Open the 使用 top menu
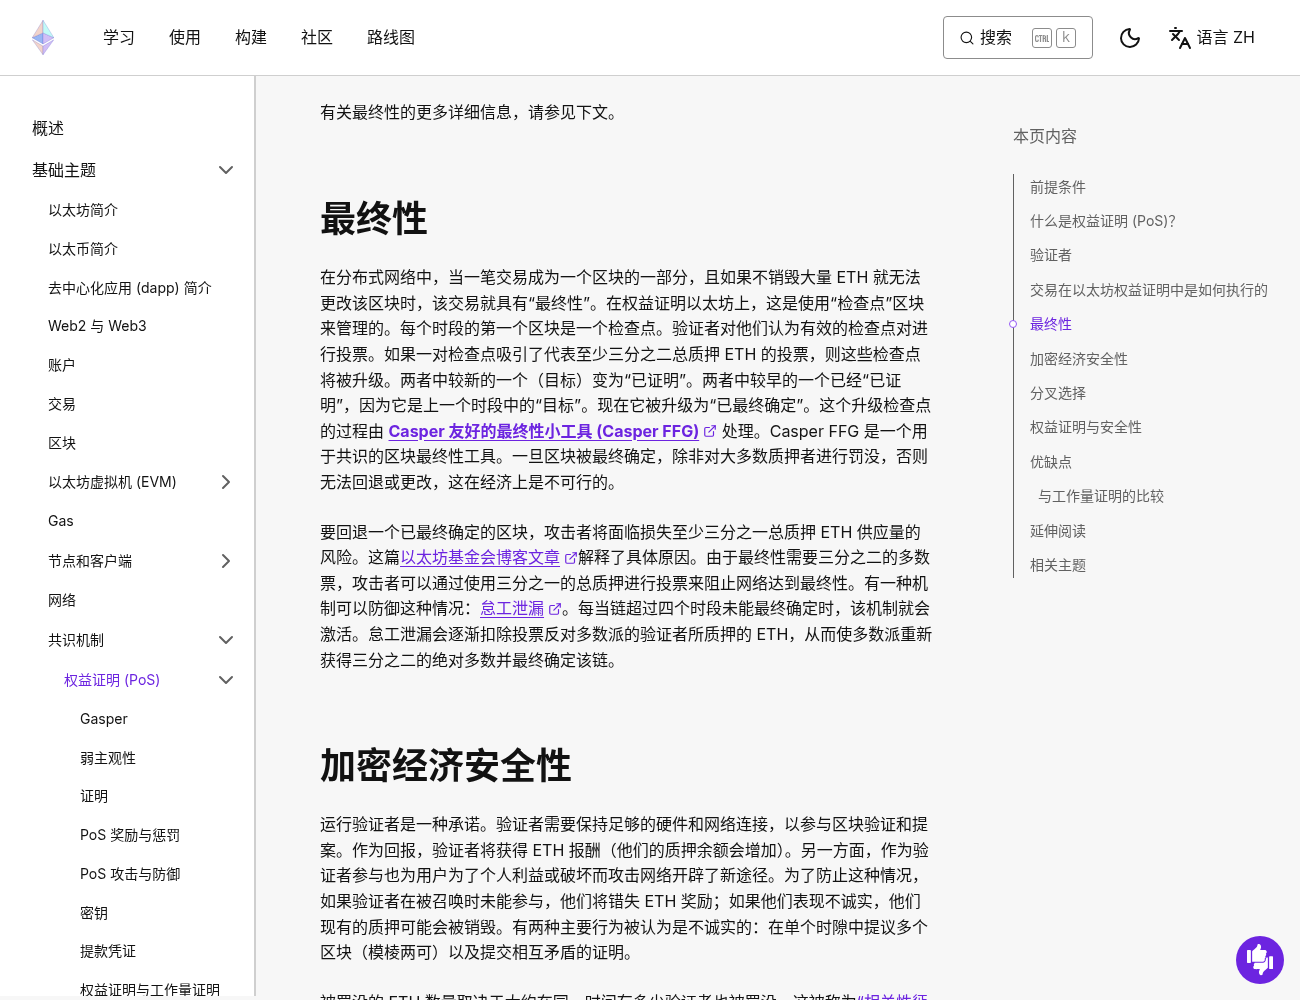Viewport: 1300px width, 1000px height. (x=185, y=38)
